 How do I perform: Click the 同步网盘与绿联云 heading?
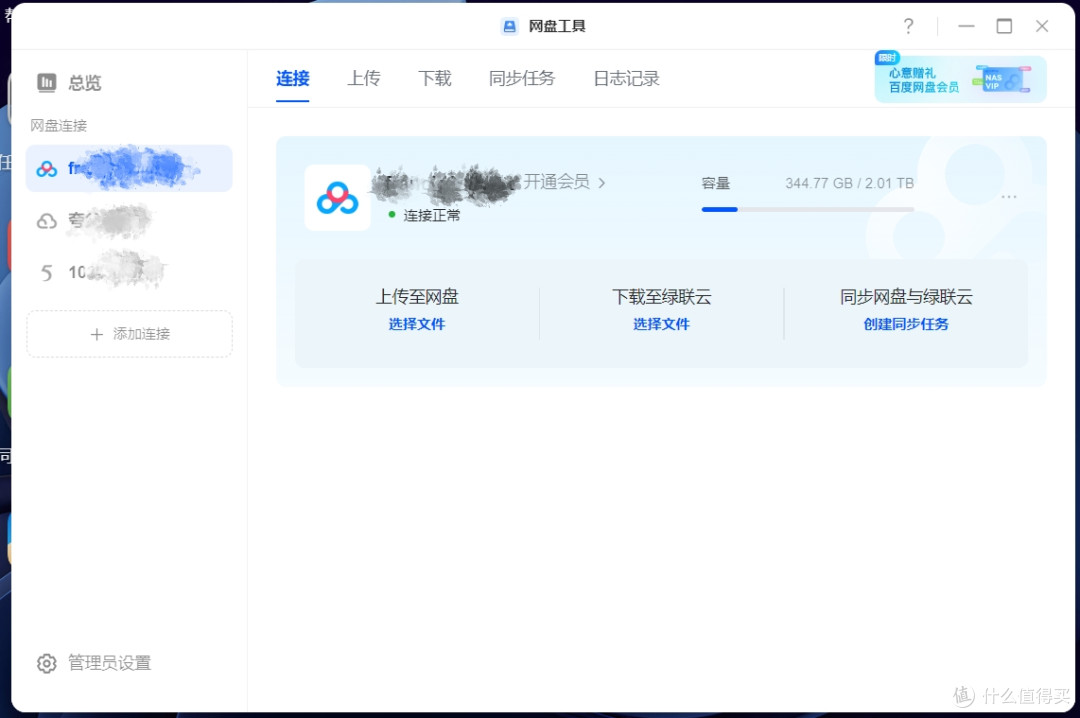coord(906,297)
